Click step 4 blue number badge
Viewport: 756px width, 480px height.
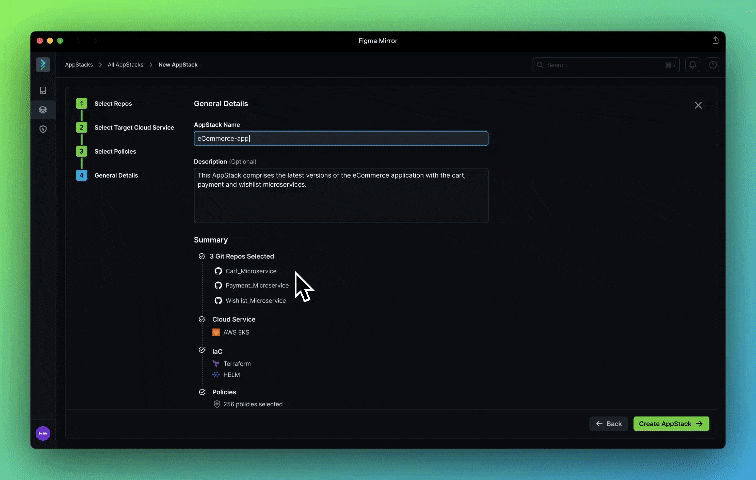81,175
